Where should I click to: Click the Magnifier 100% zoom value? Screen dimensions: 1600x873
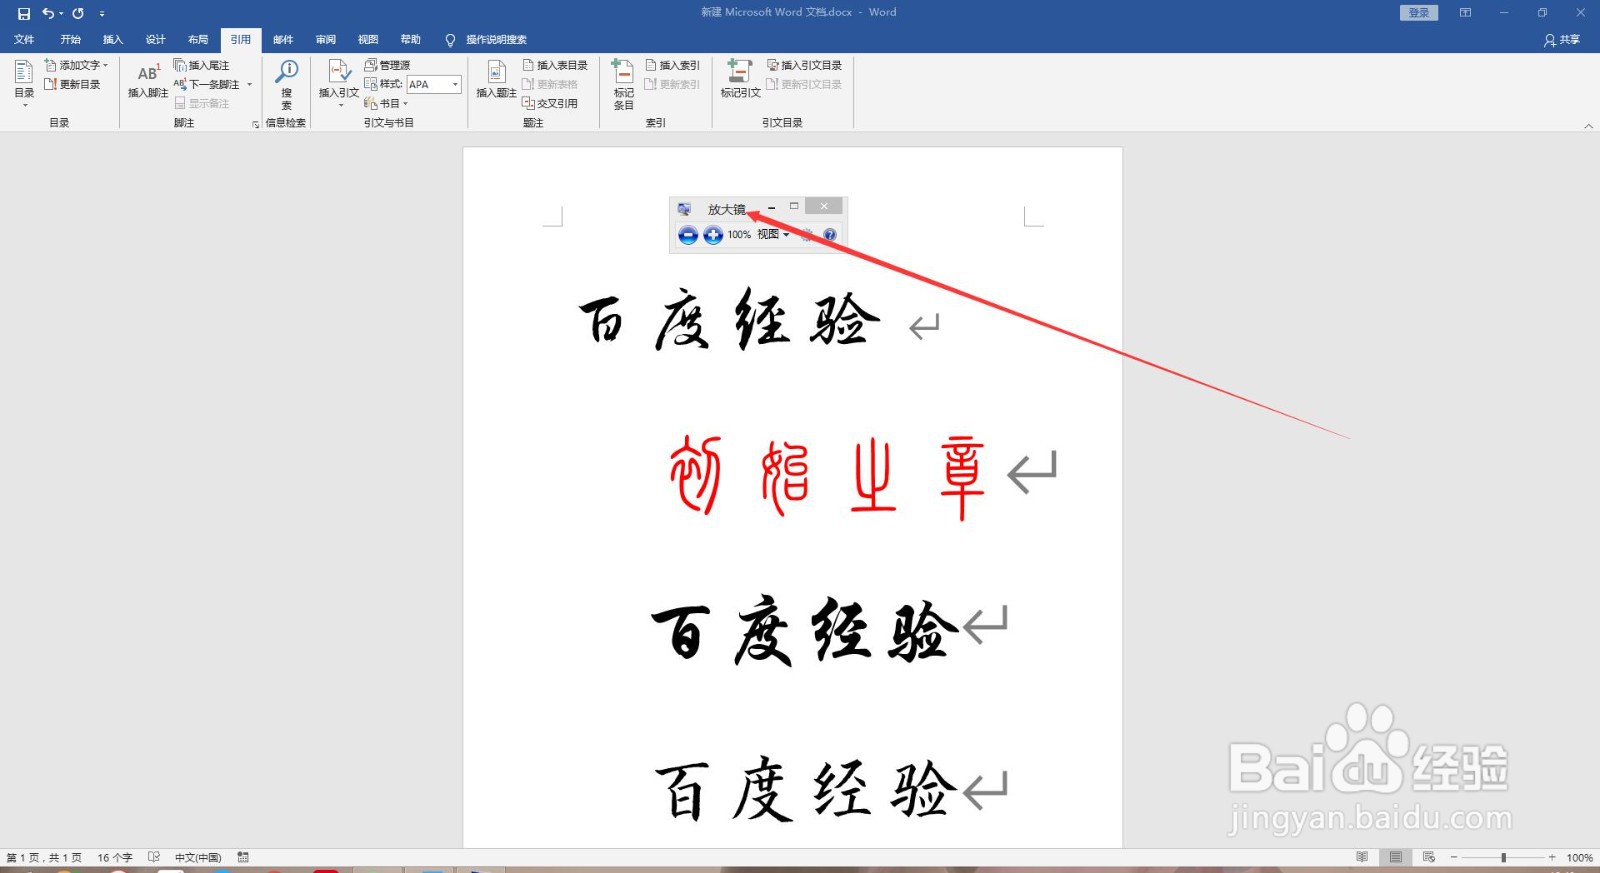pyautogui.click(x=739, y=235)
